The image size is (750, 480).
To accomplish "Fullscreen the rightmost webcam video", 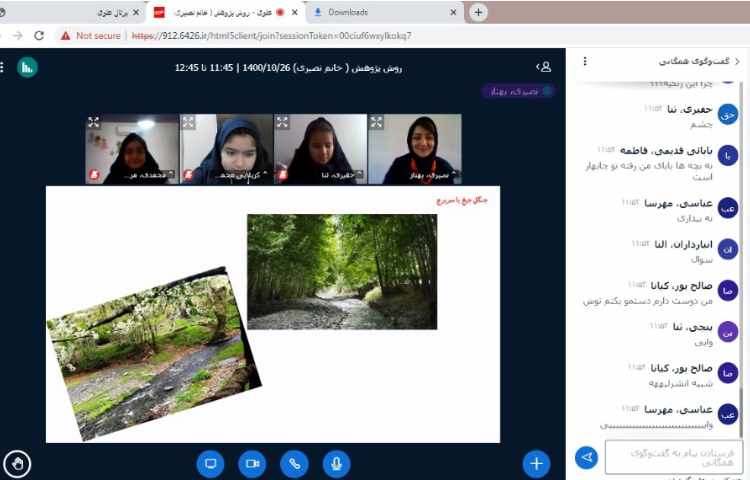I will (376, 122).
